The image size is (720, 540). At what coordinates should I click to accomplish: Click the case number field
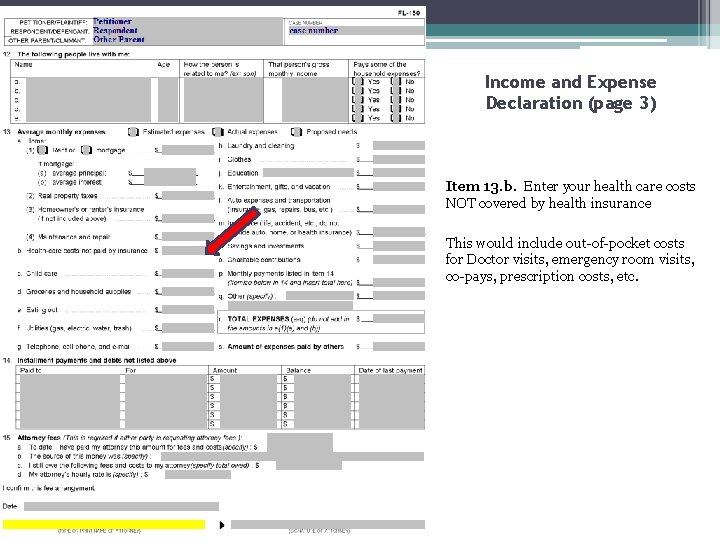coord(356,31)
